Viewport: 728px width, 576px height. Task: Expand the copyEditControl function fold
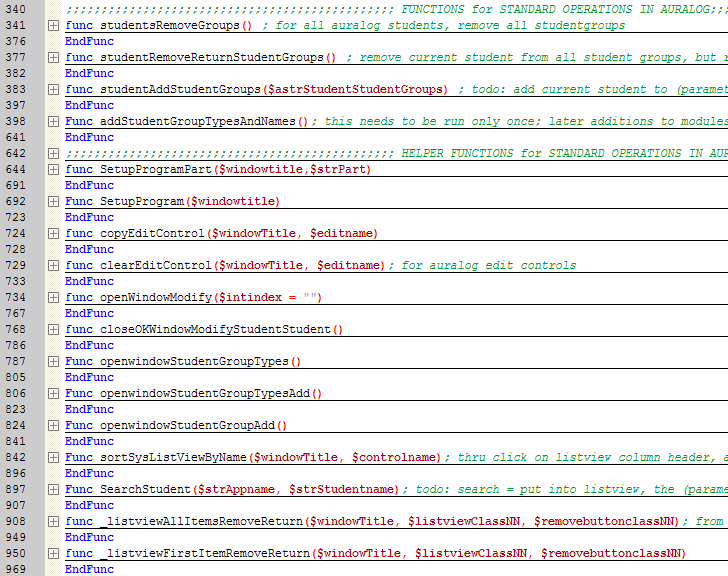pyautogui.click(x=53, y=233)
